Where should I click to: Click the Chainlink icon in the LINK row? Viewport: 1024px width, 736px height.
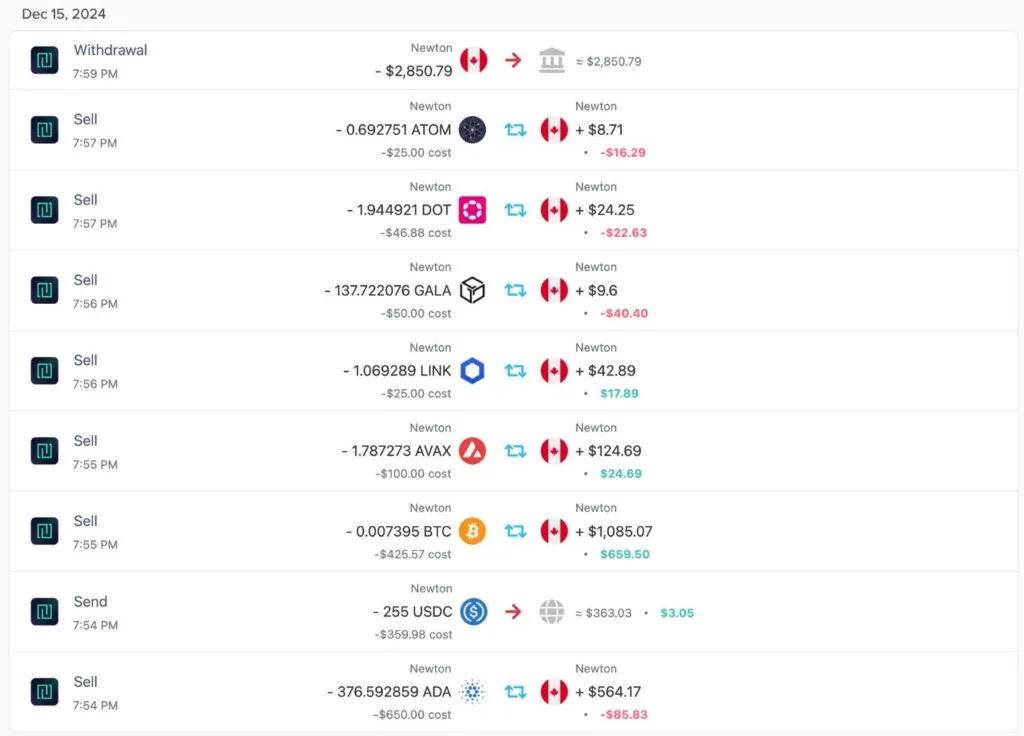point(473,370)
